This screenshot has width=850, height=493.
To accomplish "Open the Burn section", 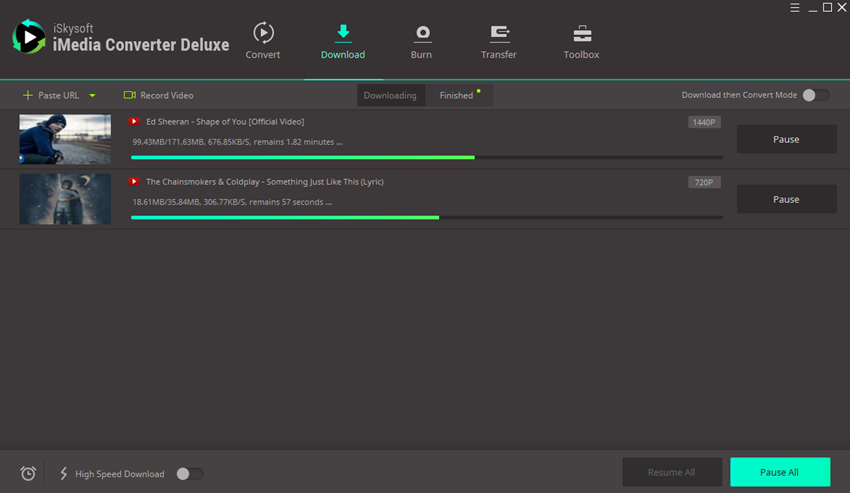I will 421,42.
